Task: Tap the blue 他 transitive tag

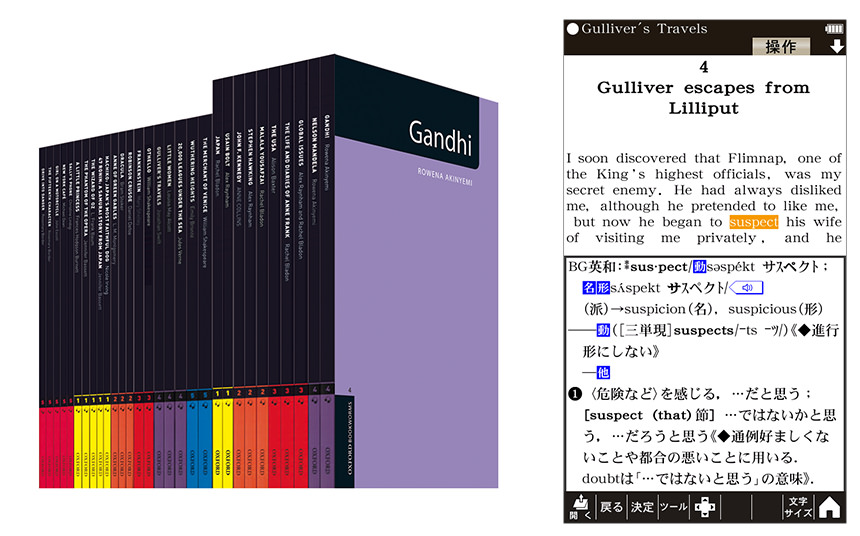Action: [x=603, y=373]
